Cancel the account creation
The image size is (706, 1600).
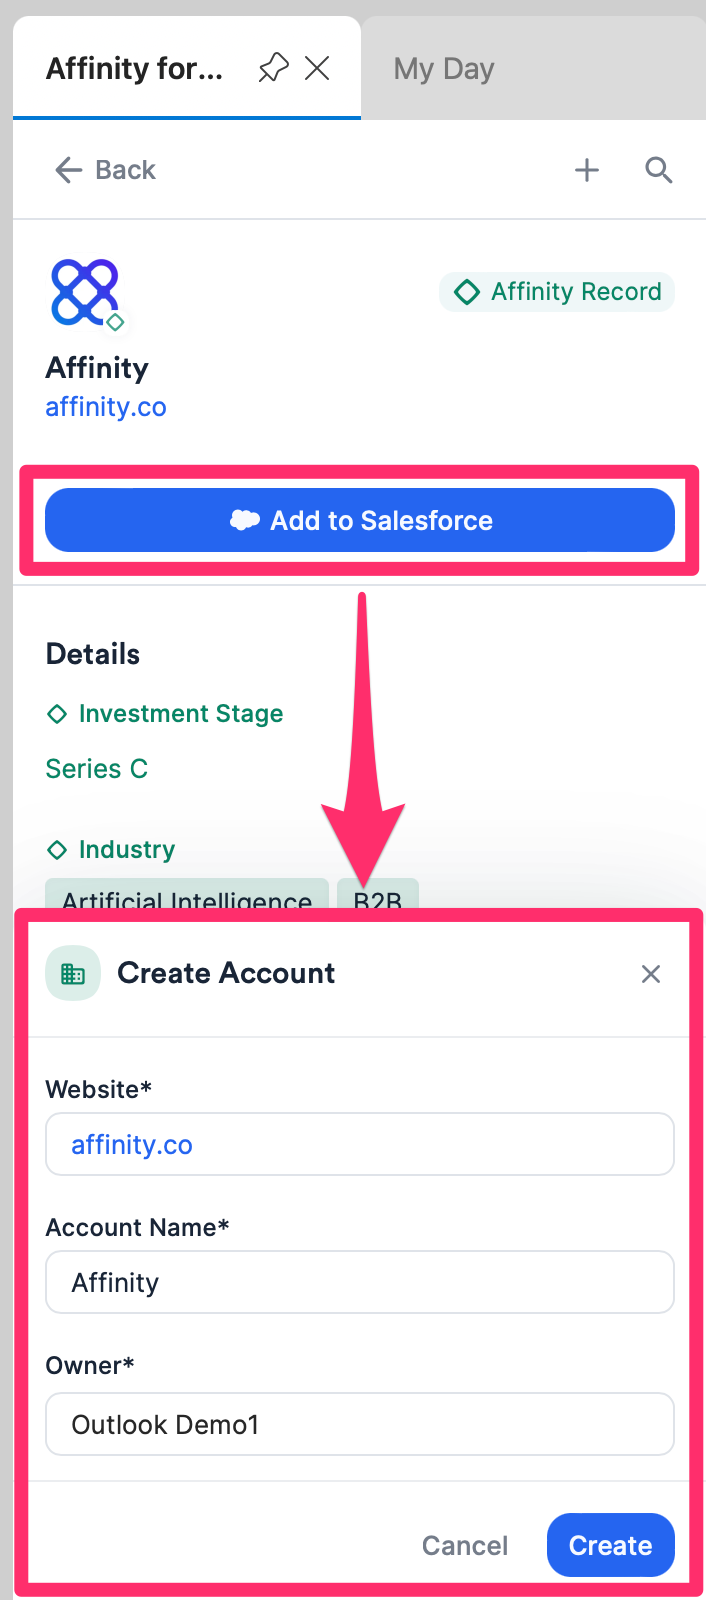pyautogui.click(x=464, y=1545)
